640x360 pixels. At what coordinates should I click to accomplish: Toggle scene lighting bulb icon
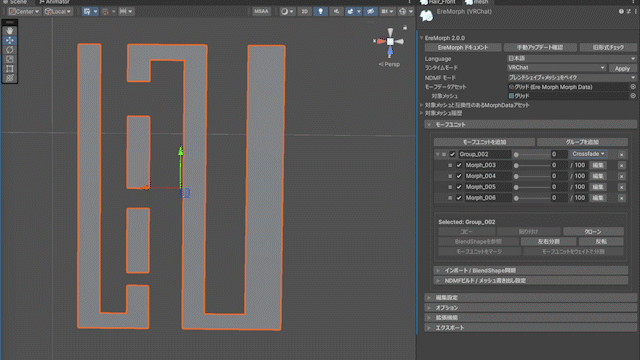(320, 11)
